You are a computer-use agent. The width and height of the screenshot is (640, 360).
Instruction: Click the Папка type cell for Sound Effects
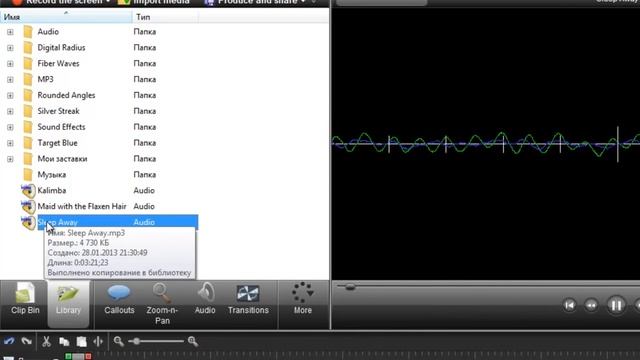pos(145,127)
